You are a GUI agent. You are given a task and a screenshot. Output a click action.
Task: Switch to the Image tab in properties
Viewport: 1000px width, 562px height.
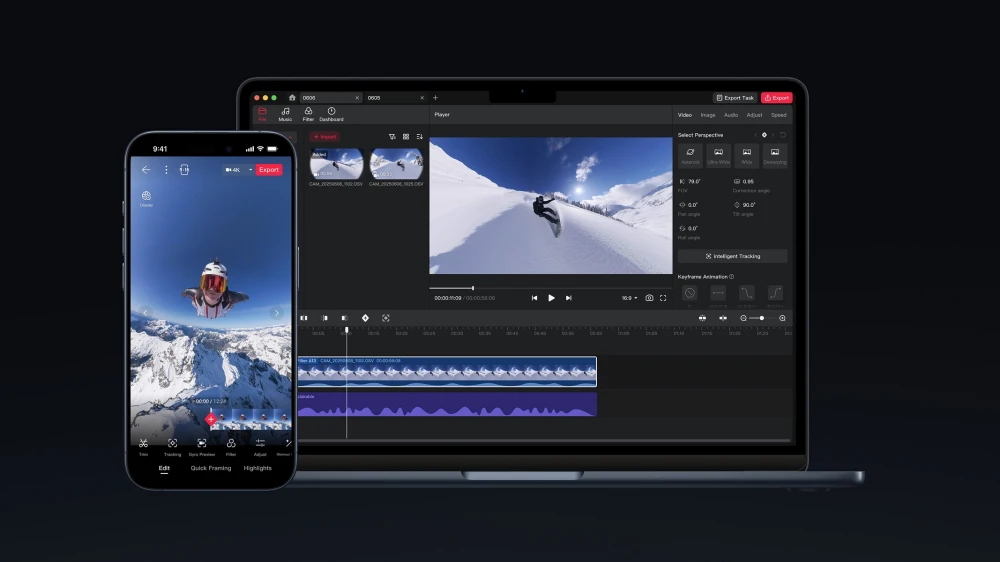708,115
